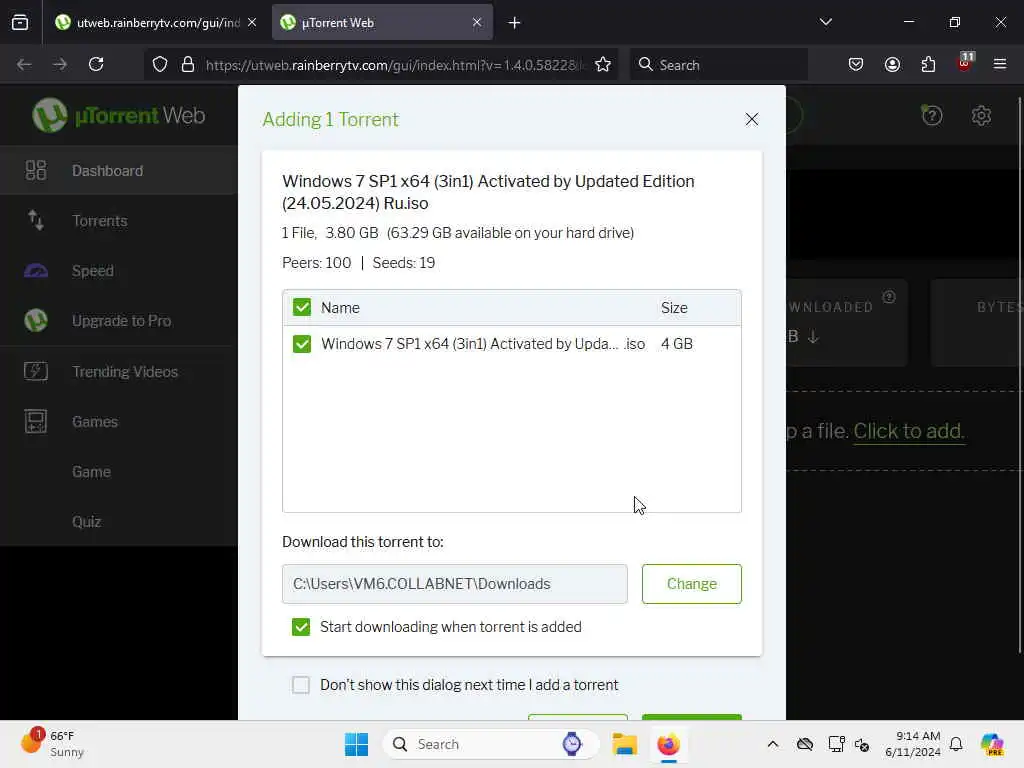The height and width of the screenshot is (768, 1024).
Task: Click the Seeds: 19 text
Action: point(404,263)
